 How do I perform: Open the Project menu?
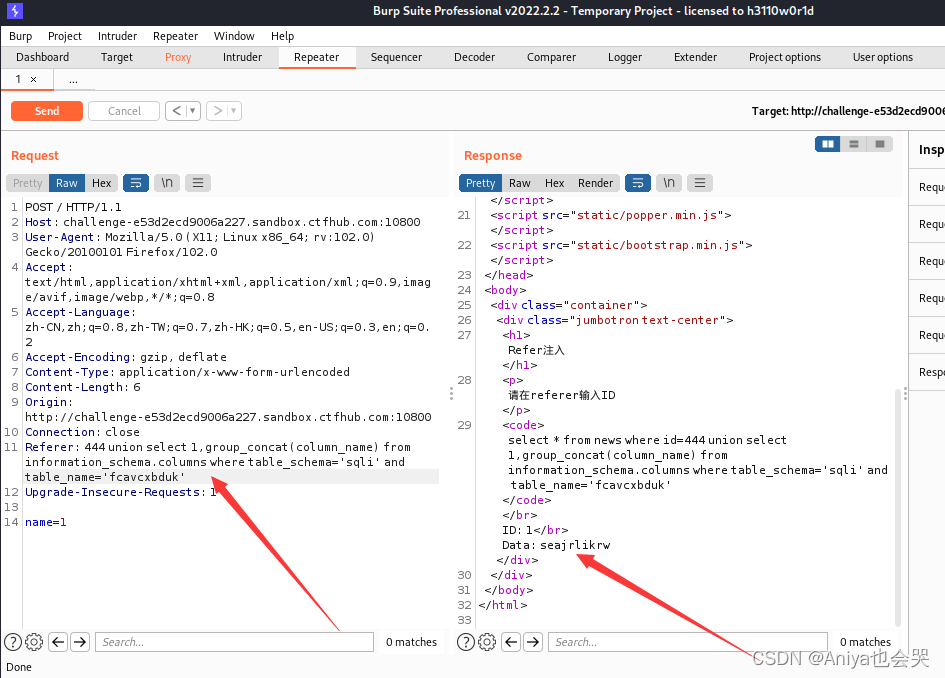click(64, 36)
